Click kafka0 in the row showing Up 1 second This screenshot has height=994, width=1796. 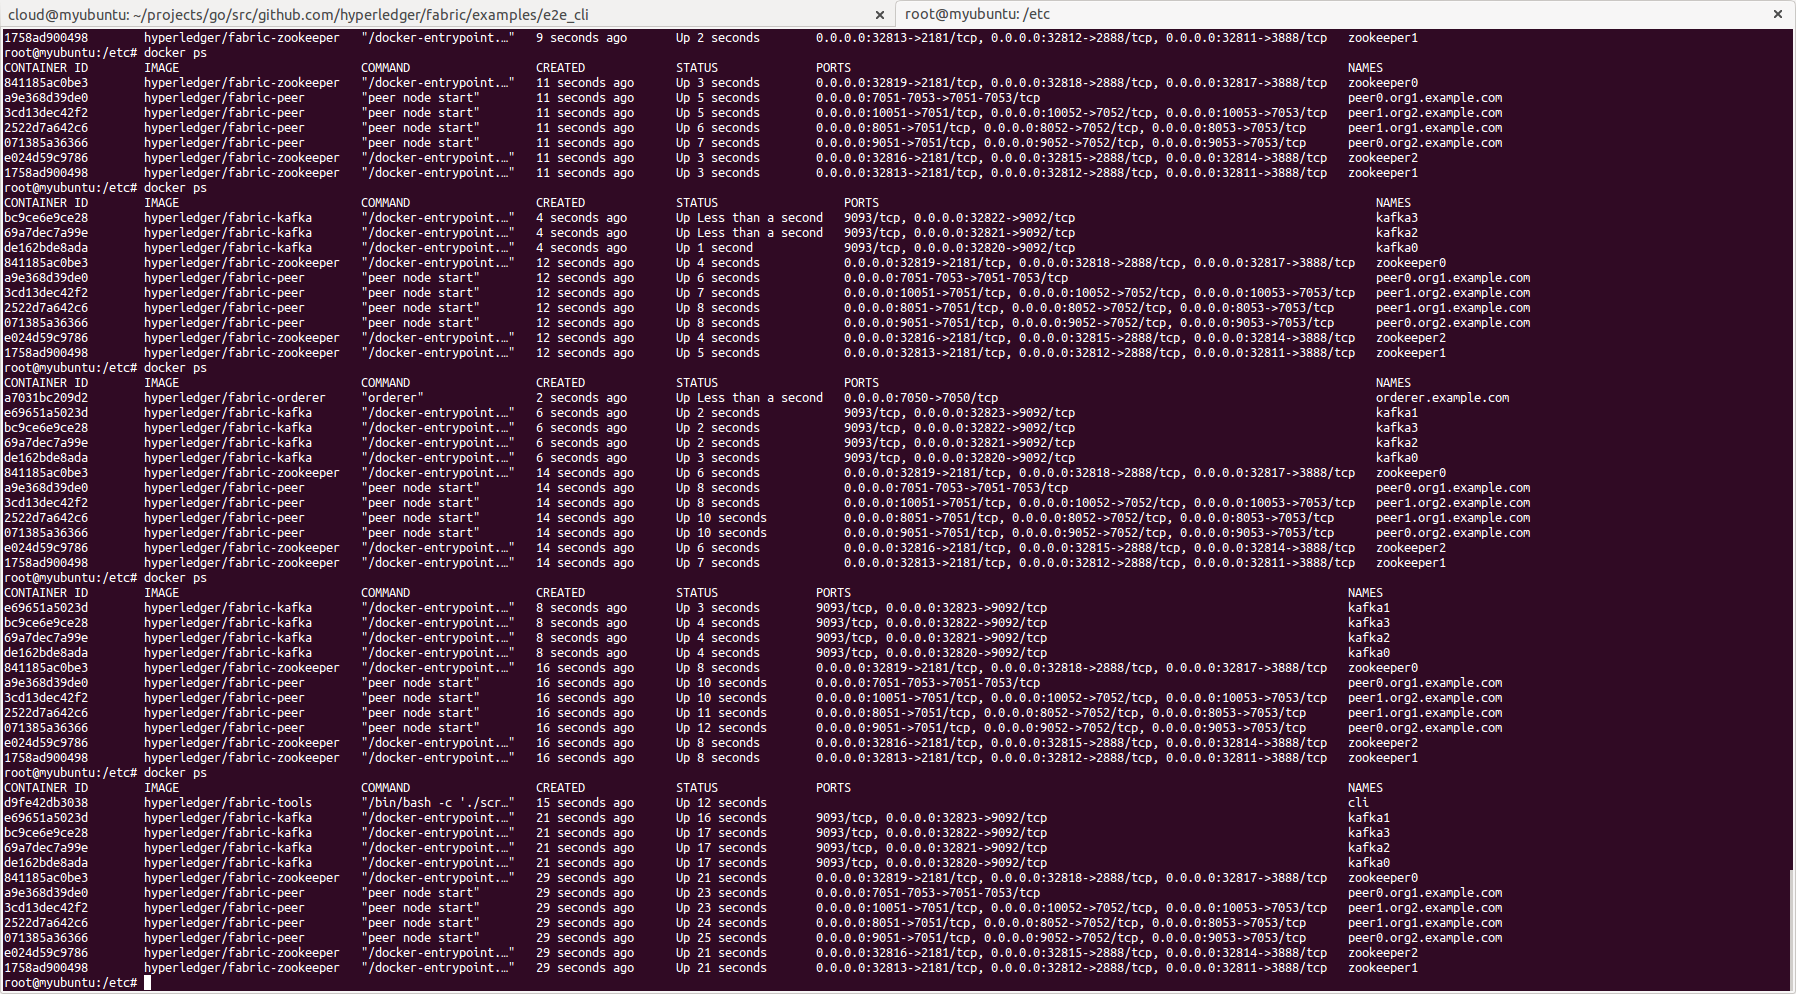[x=1396, y=248]
